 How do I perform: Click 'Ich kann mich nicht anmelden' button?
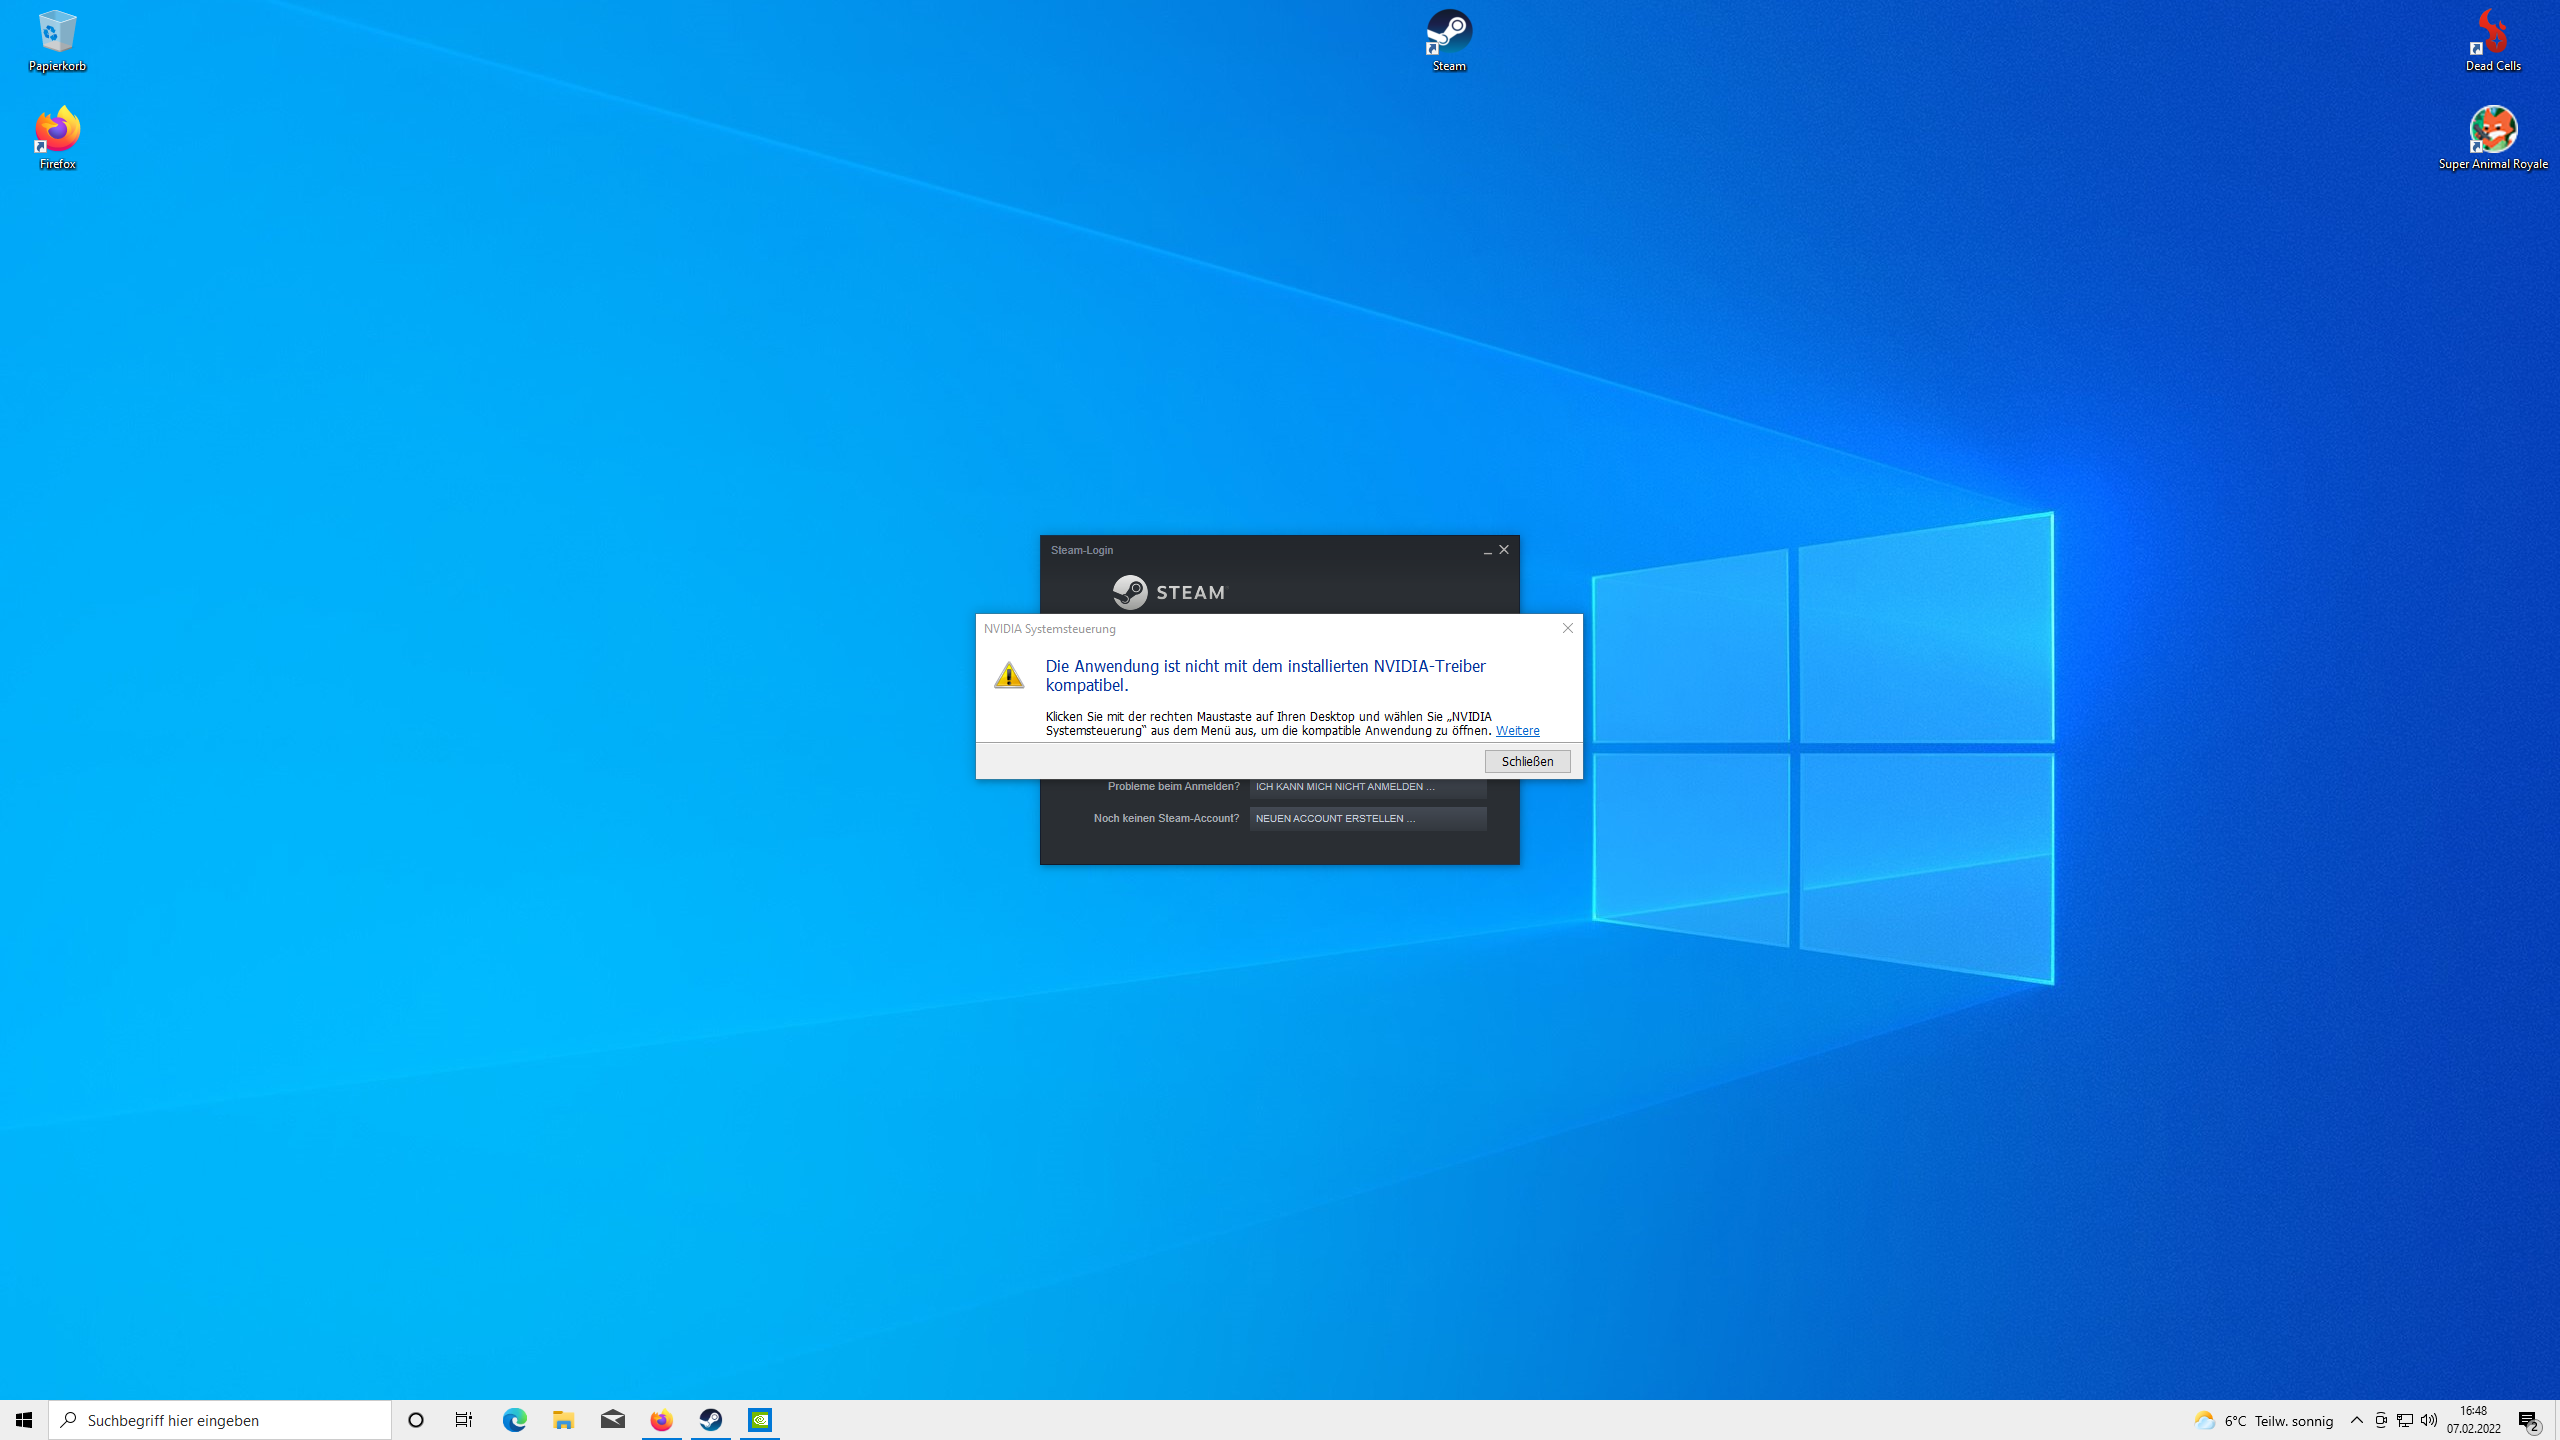coord(1367,787)
